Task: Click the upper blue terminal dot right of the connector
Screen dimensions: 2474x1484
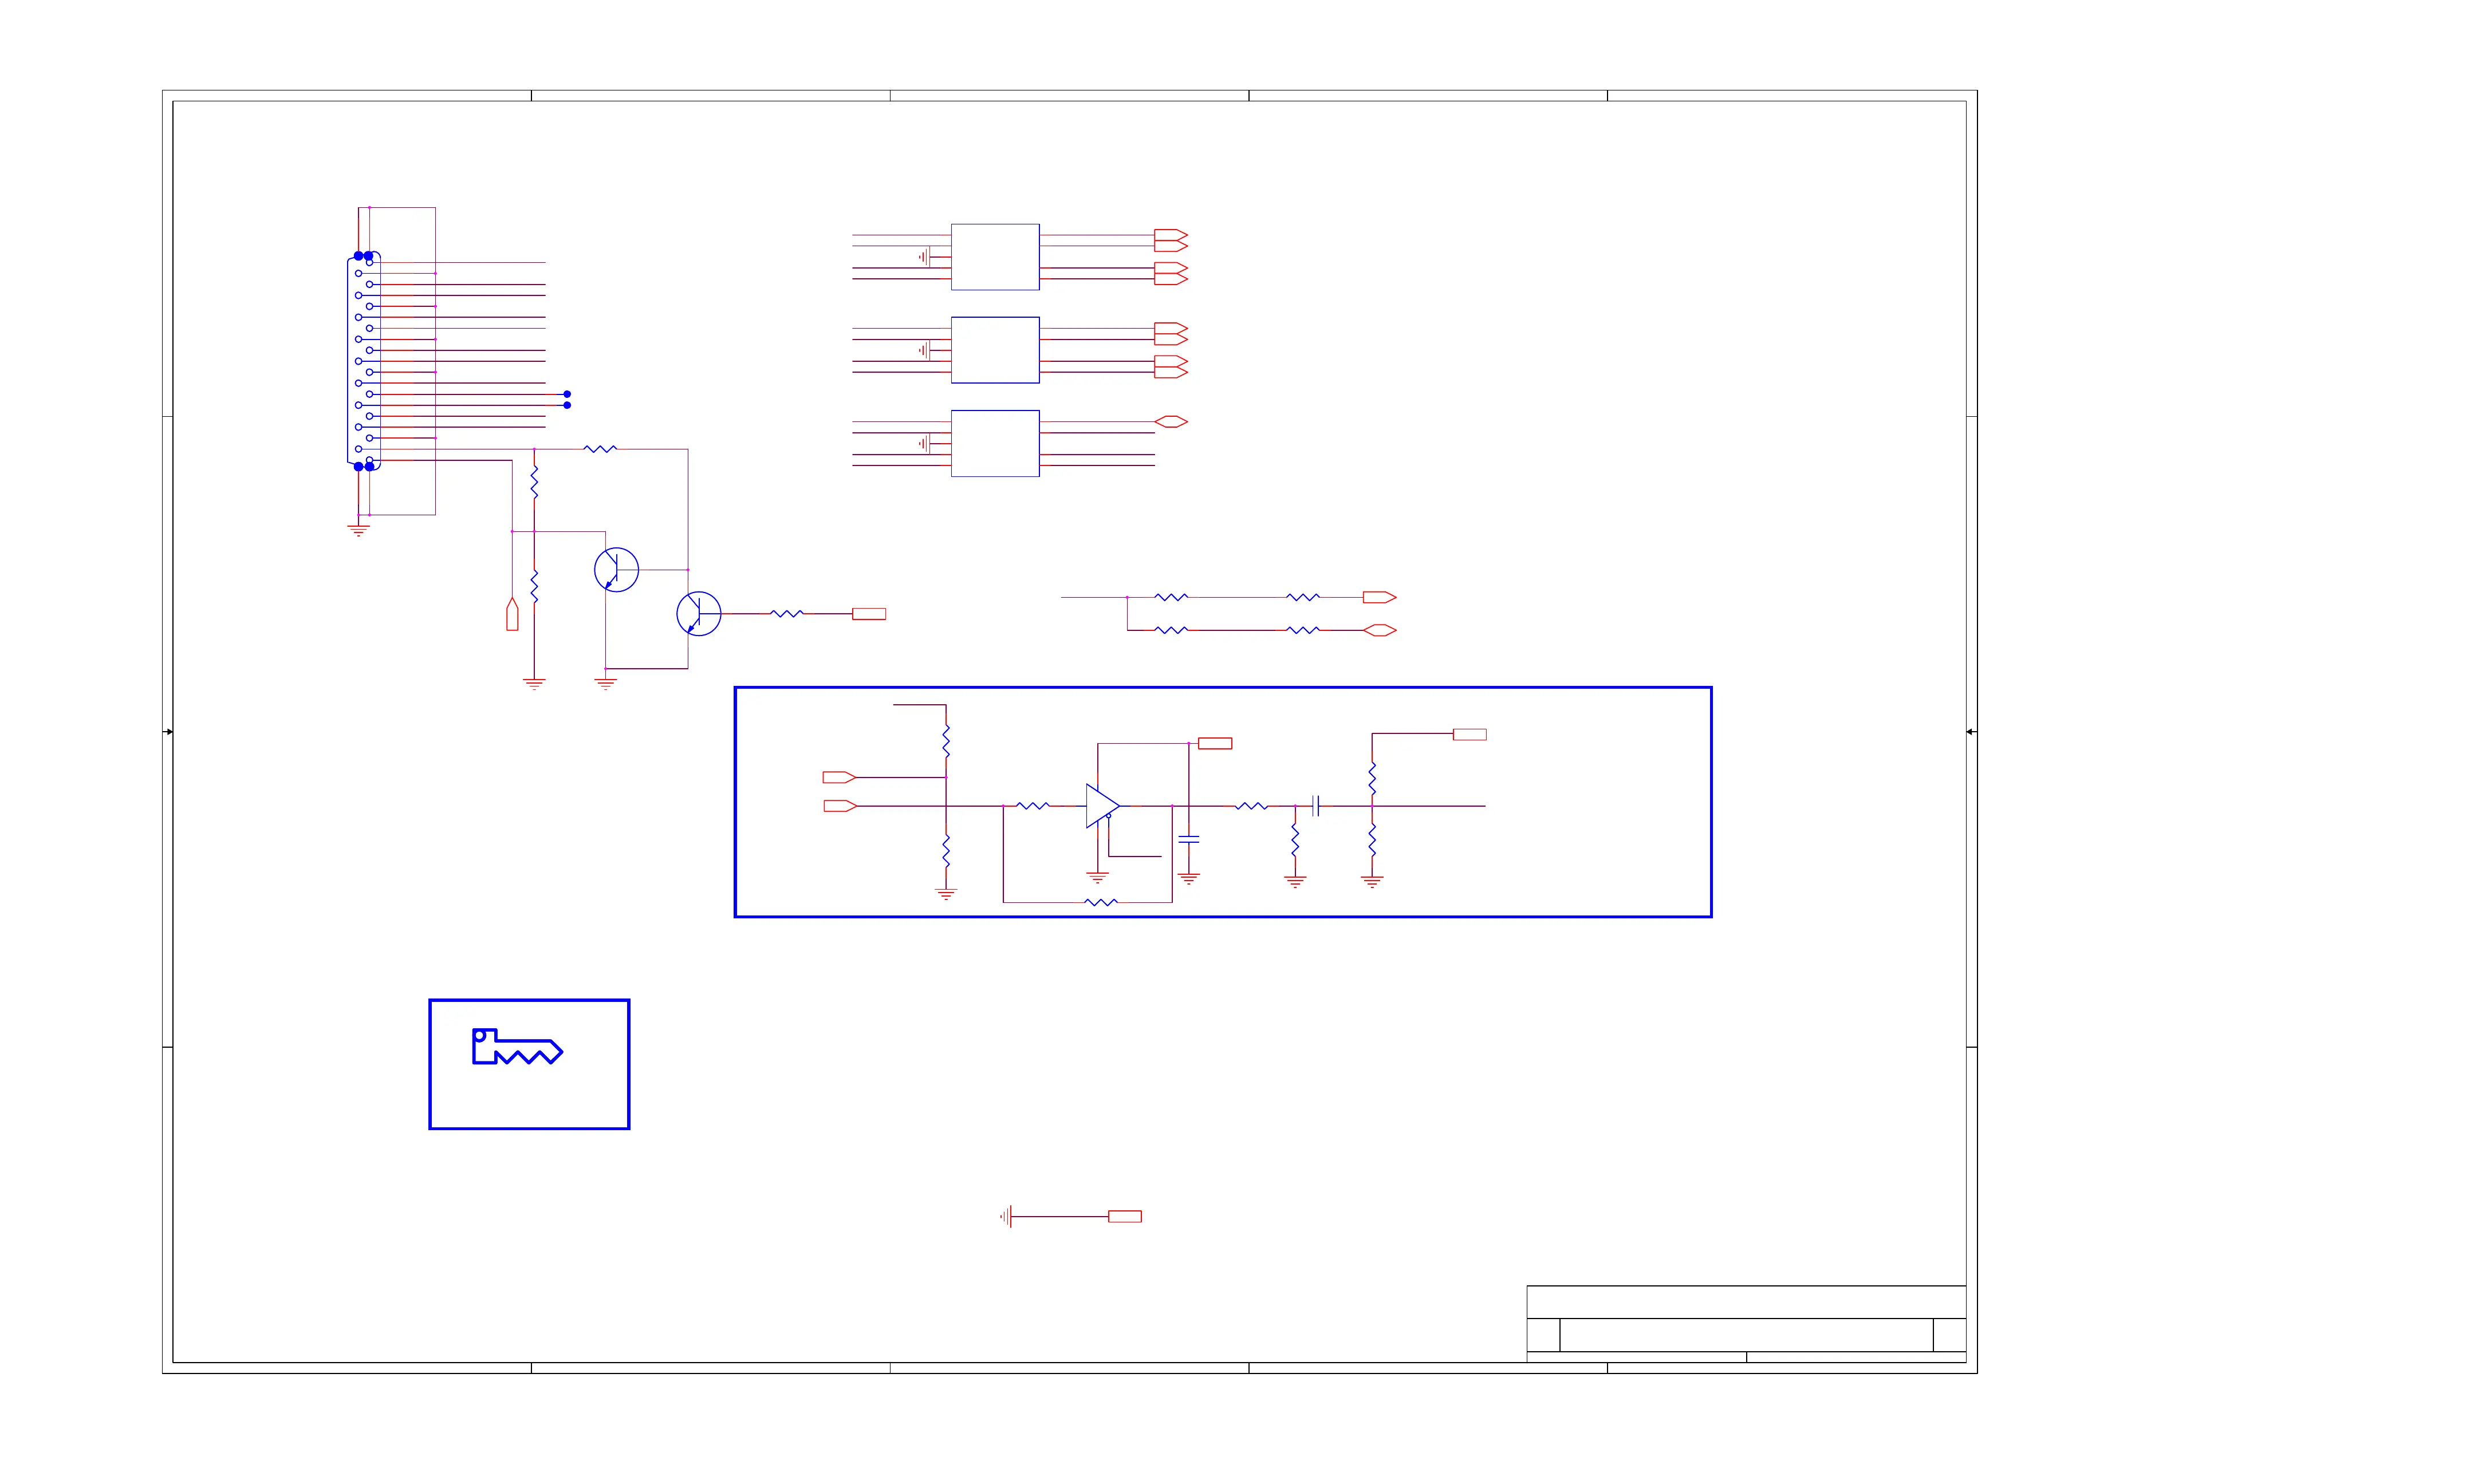Action: [567, 394]
